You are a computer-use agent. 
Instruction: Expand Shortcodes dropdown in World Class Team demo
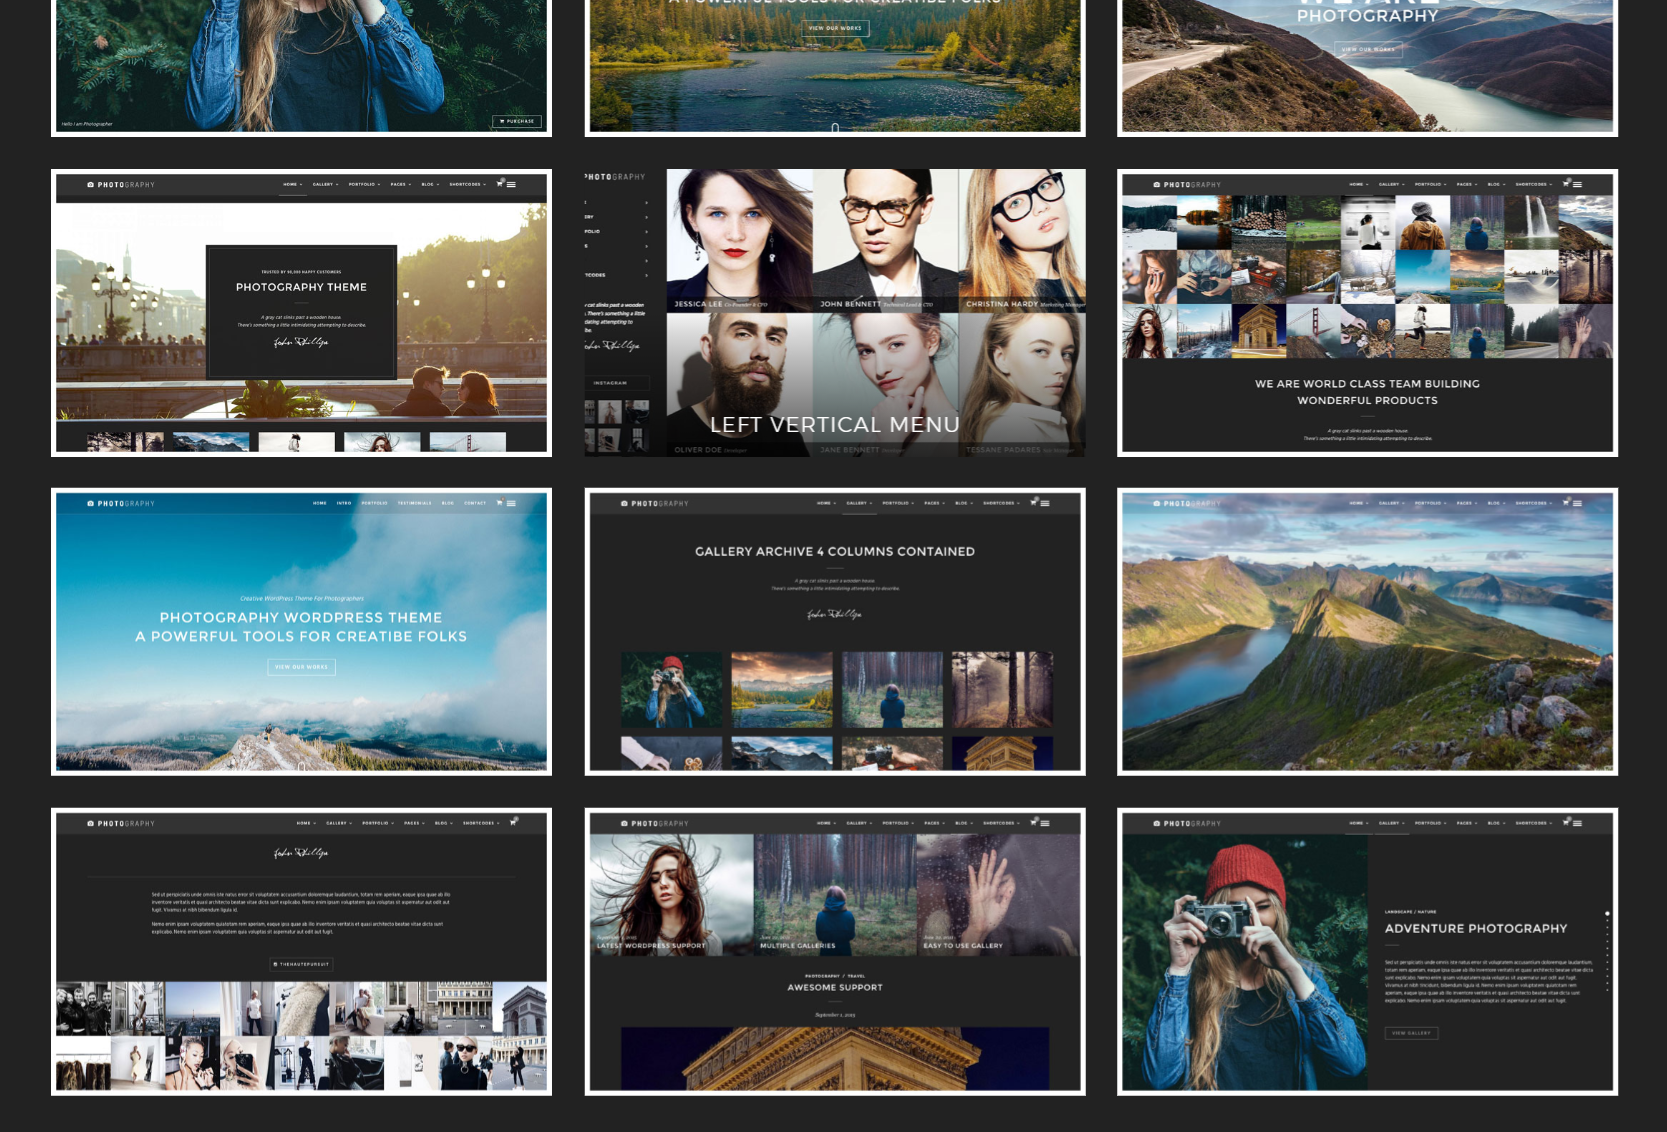1533,184
